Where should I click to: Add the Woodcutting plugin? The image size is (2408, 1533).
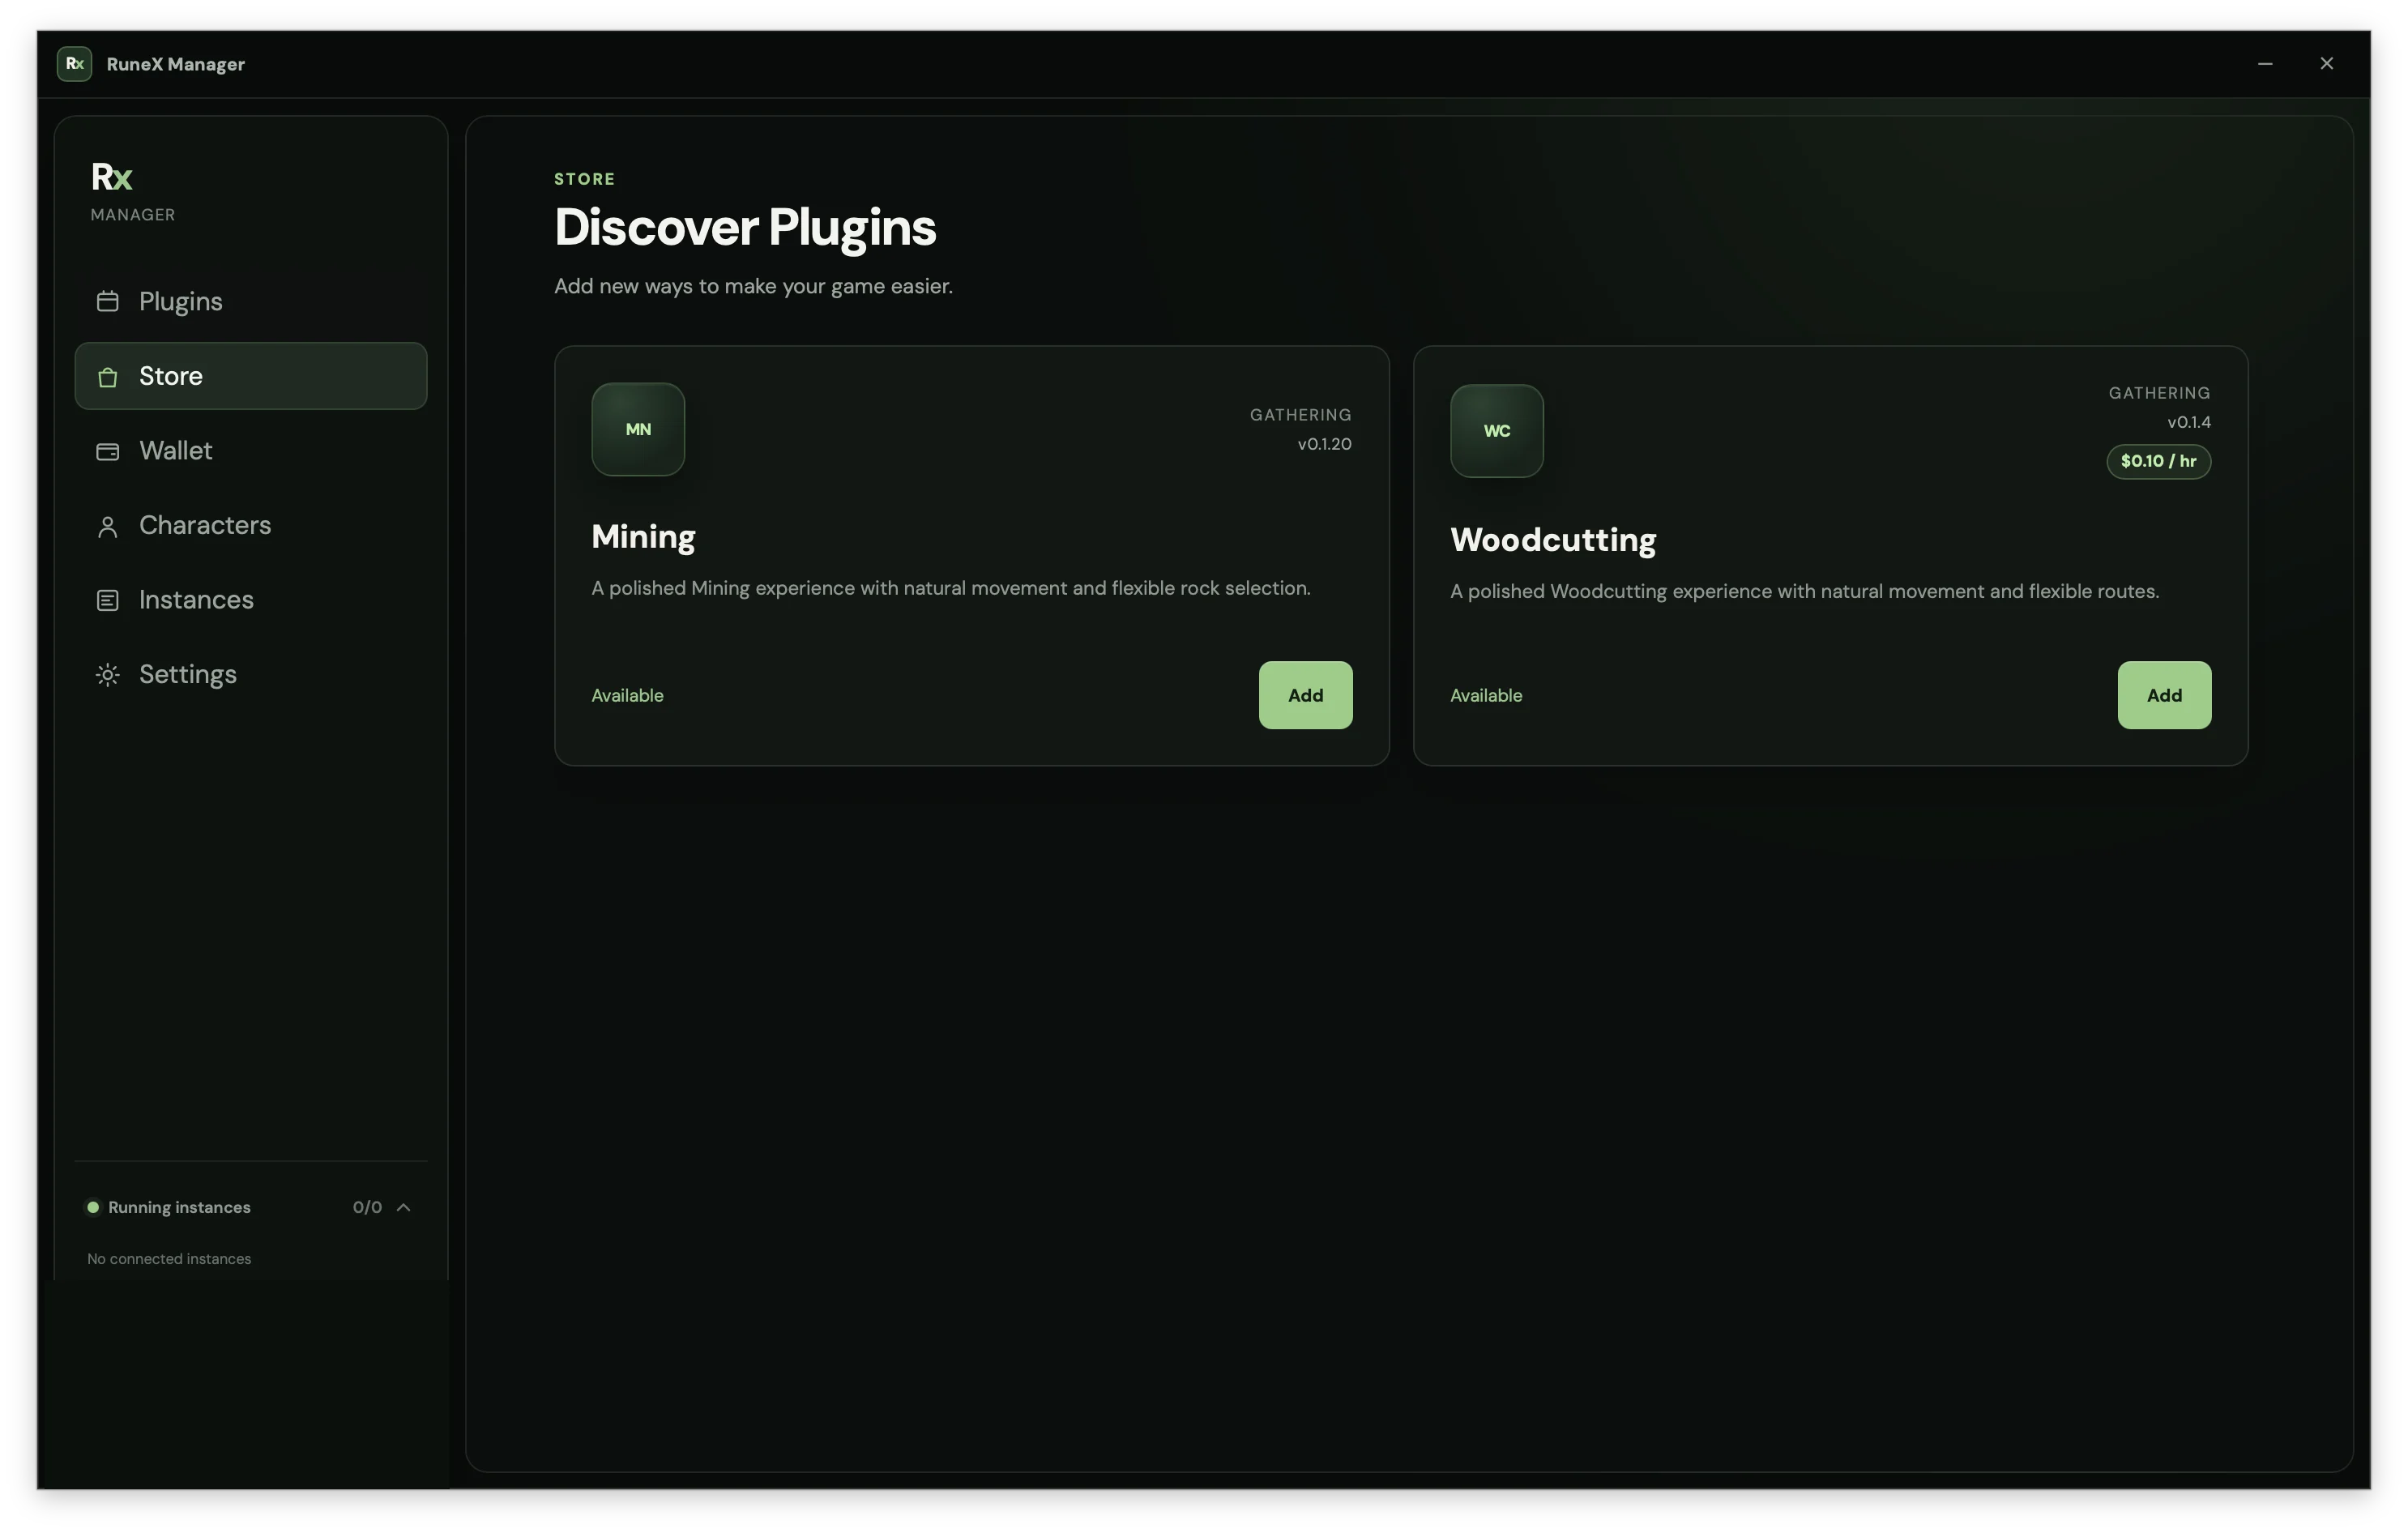(x=2164, y=695)
